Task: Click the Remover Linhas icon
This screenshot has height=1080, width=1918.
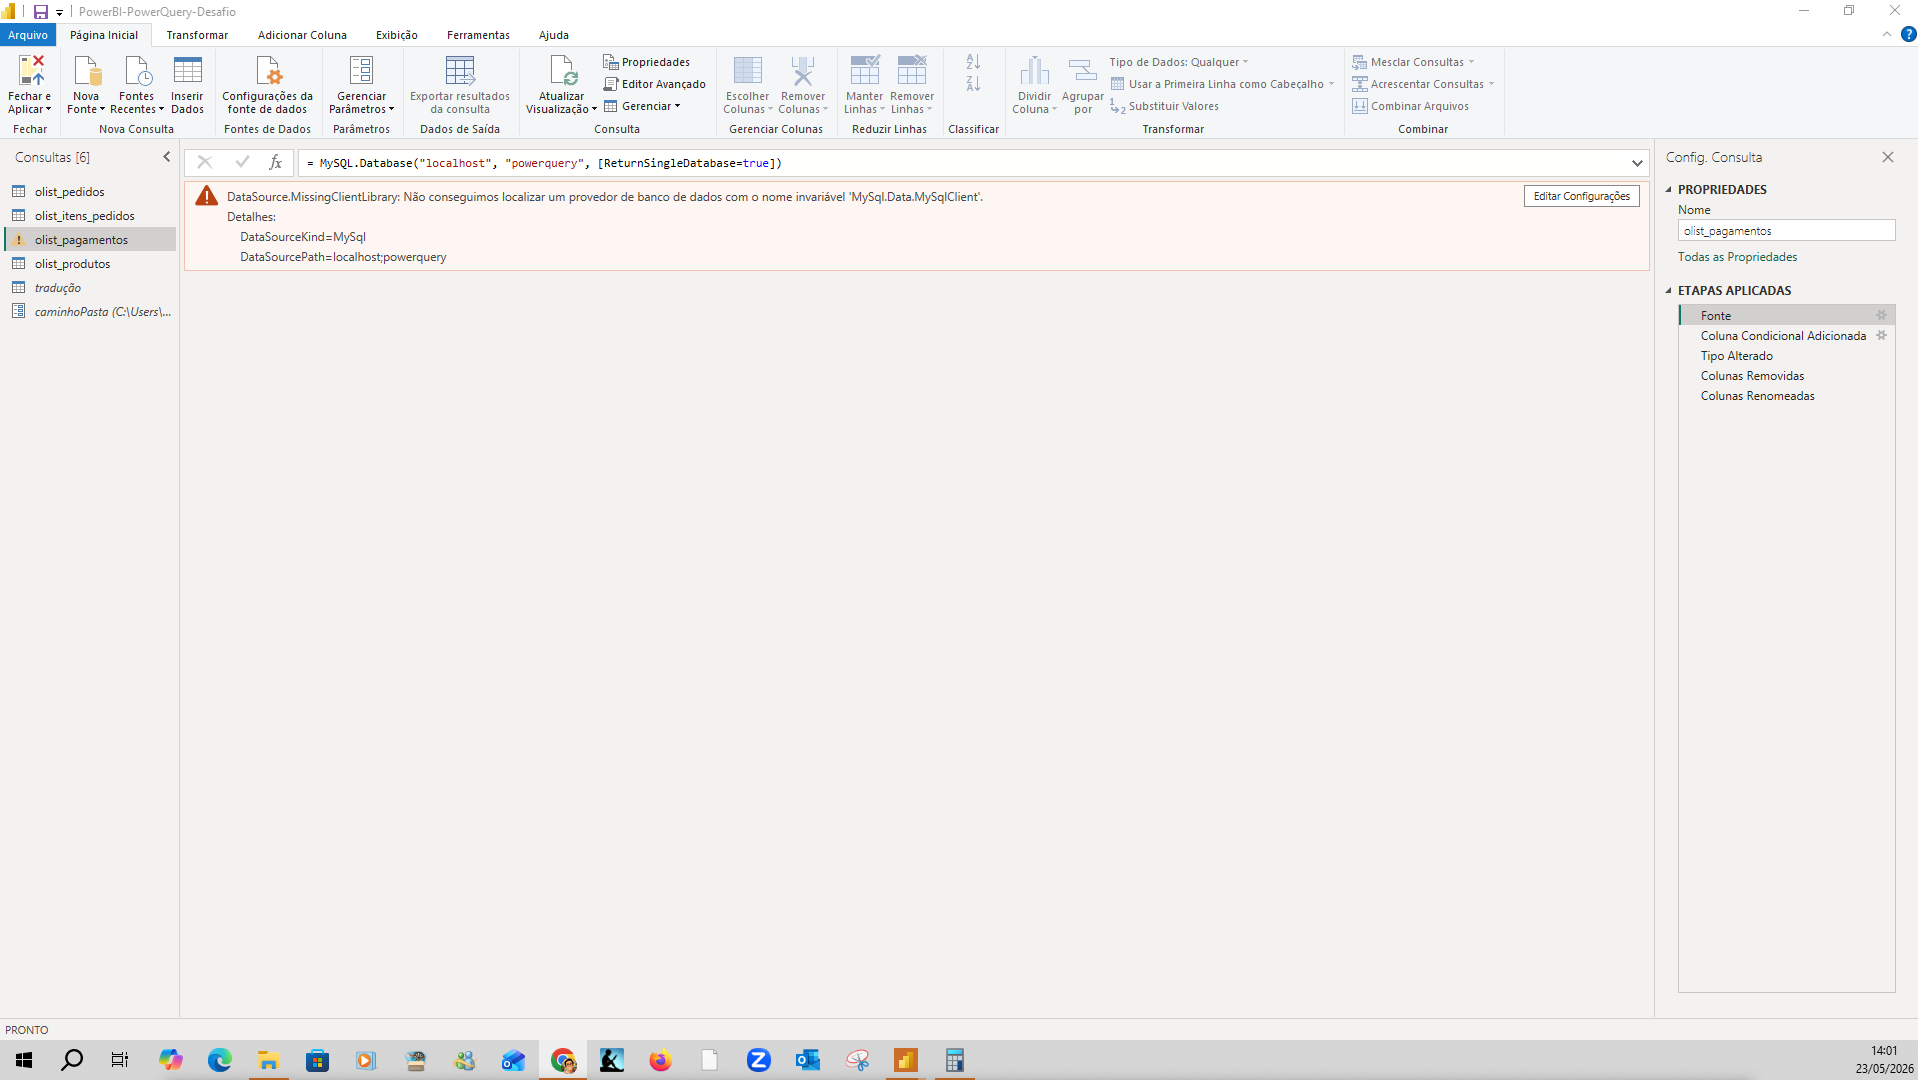Action: coord(911,70)
